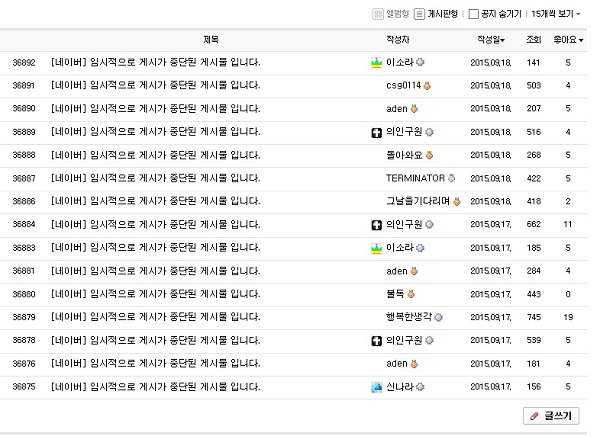This screenshot has height=436, width=600.
Task: Click blue picture avatar beside 신나라
Action: click(376, 387)
